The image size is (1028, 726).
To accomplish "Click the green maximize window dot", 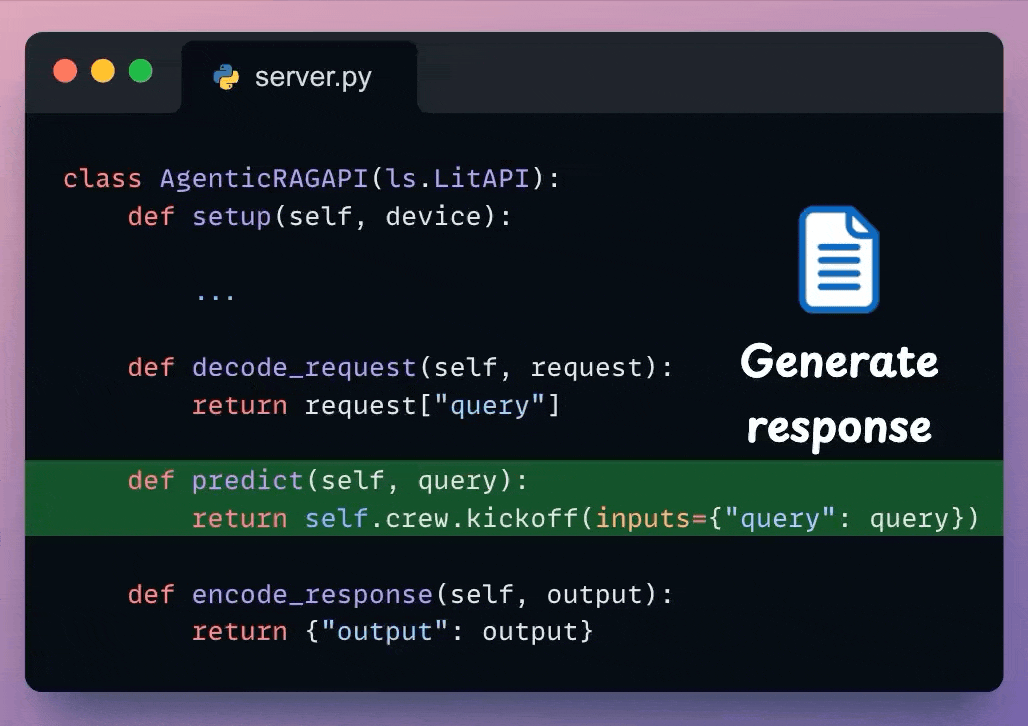I will coord(141,71).
